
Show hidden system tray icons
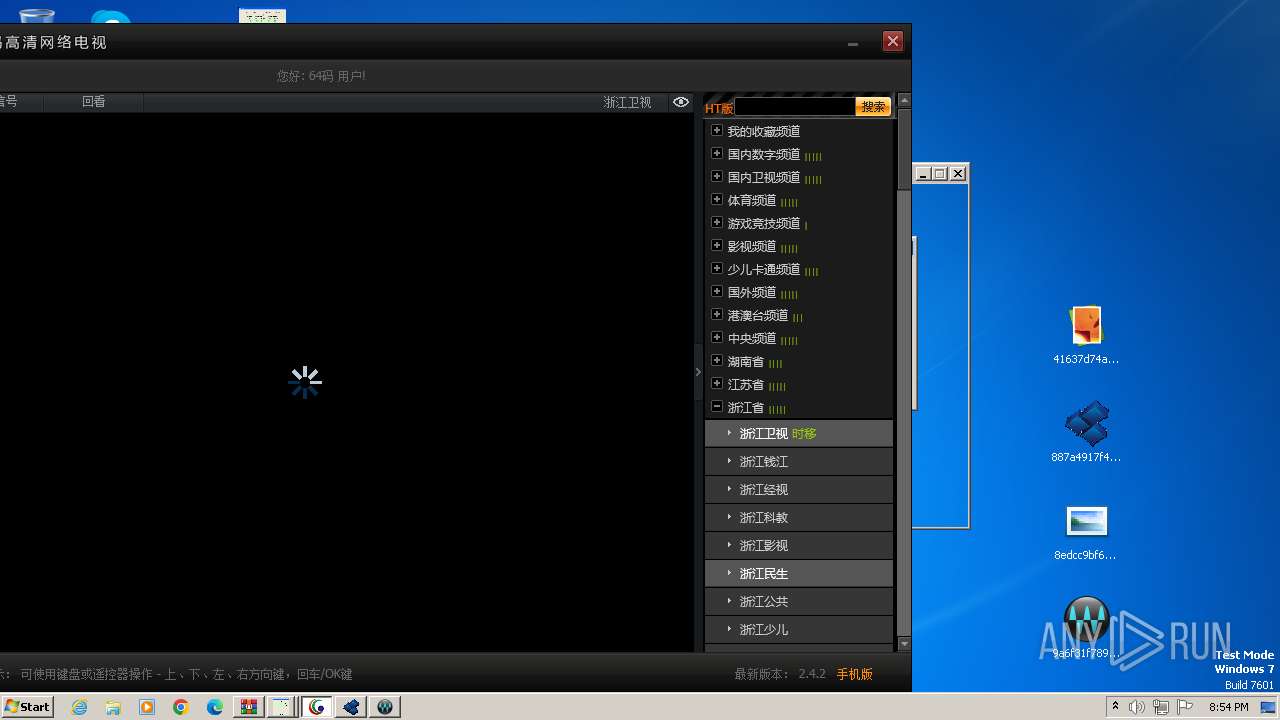pyautogui.click(x=1115, y=707)
